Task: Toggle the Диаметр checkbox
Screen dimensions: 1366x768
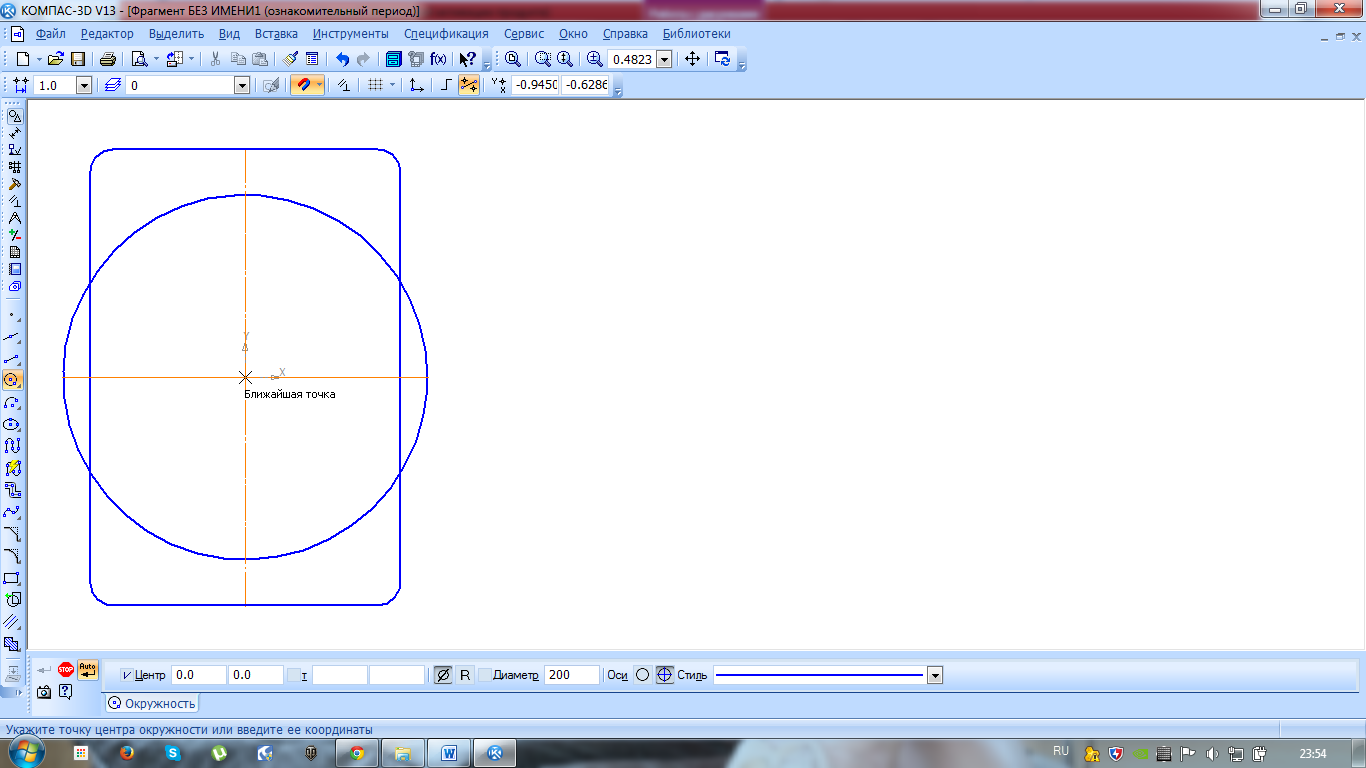Action: (485, 675)
